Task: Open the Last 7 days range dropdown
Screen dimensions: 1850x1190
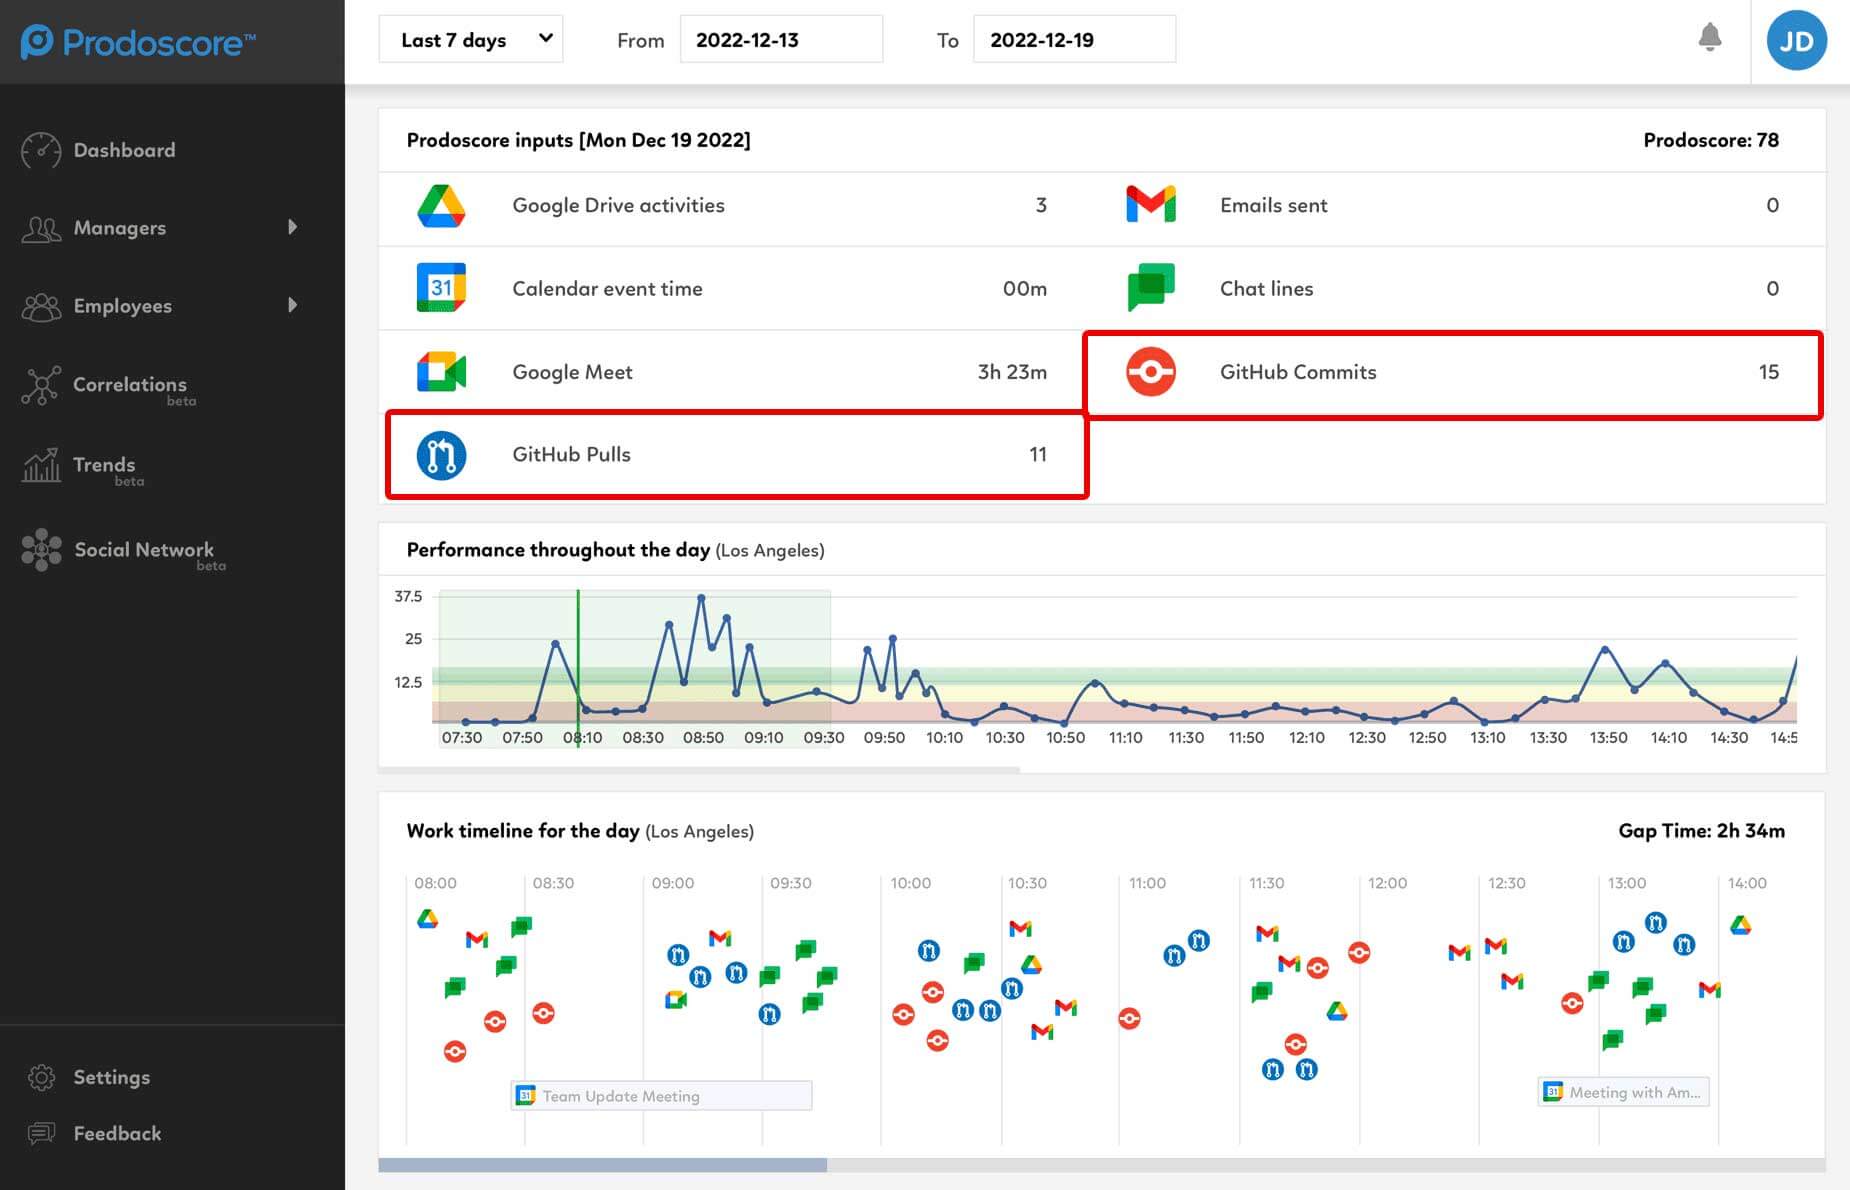Action: (471, 40)
